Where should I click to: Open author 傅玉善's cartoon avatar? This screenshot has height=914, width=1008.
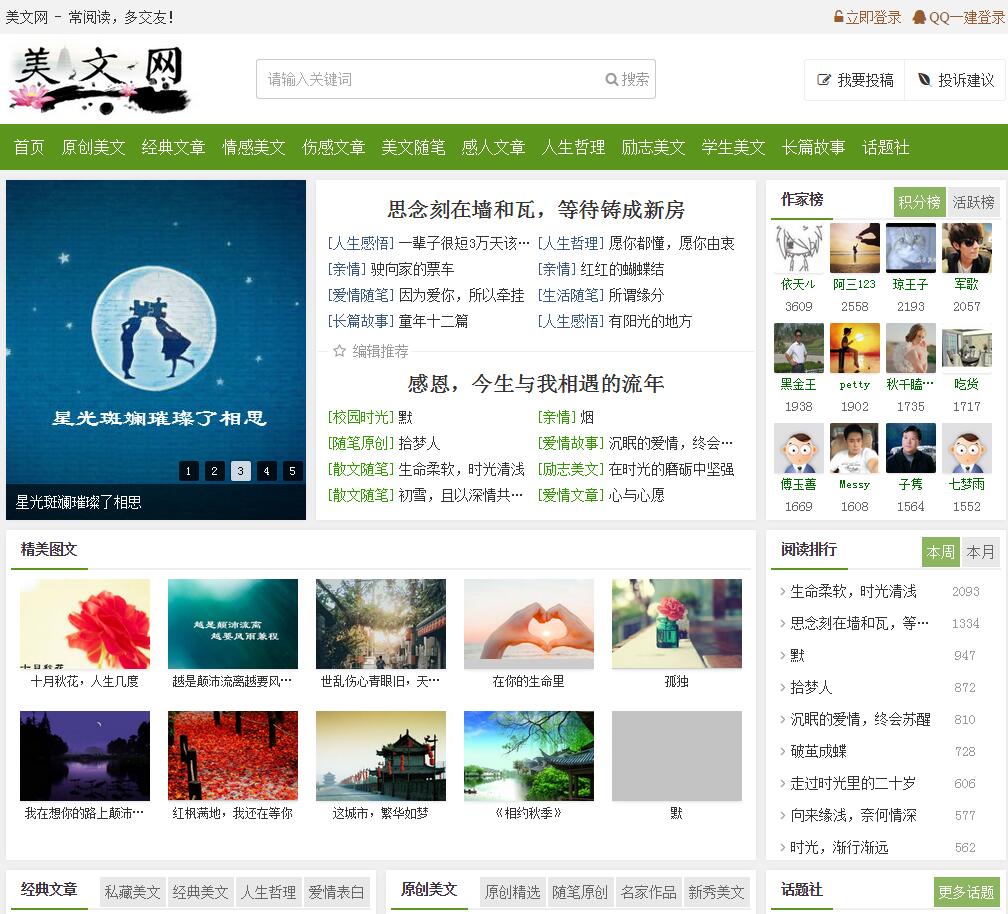tap(798, 448)
